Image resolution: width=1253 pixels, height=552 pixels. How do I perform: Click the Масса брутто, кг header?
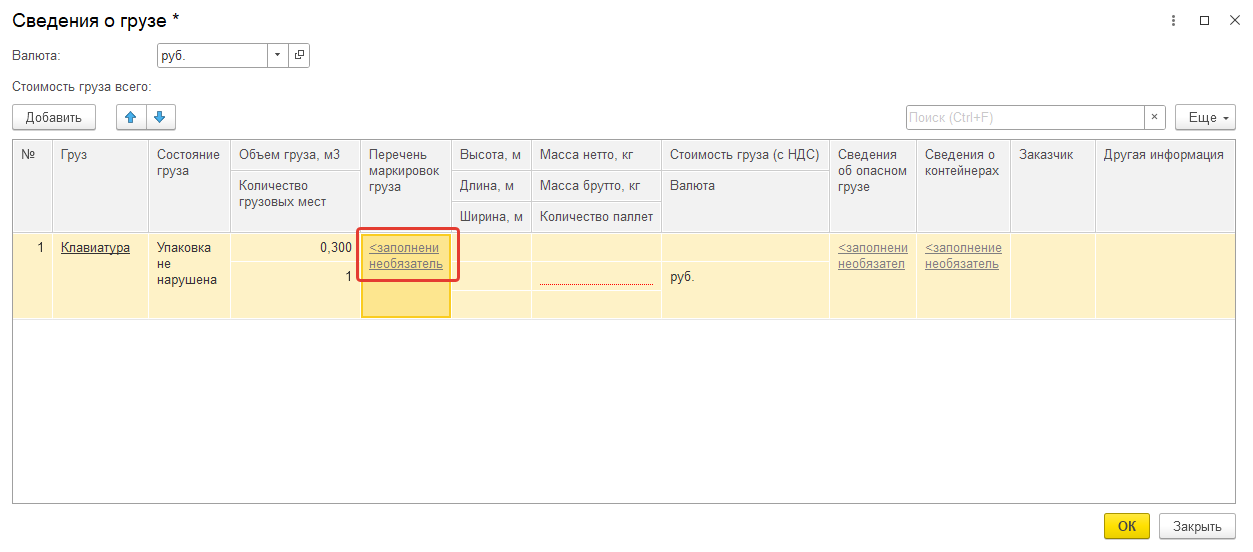click(x=596, y=186)
